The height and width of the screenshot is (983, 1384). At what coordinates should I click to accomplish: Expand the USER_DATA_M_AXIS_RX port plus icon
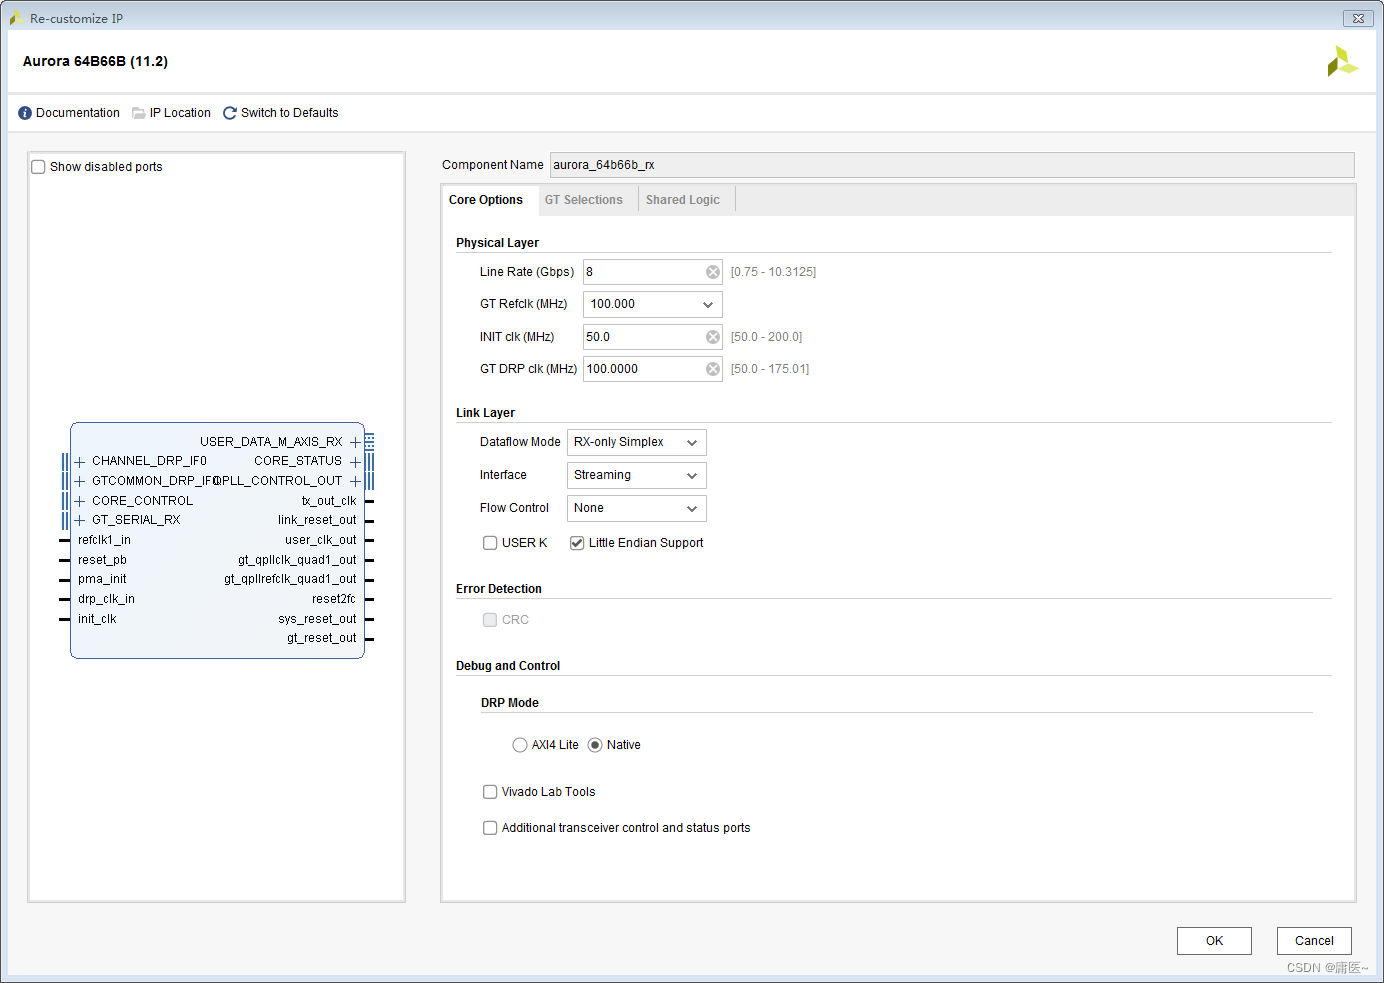coord(355,442)
